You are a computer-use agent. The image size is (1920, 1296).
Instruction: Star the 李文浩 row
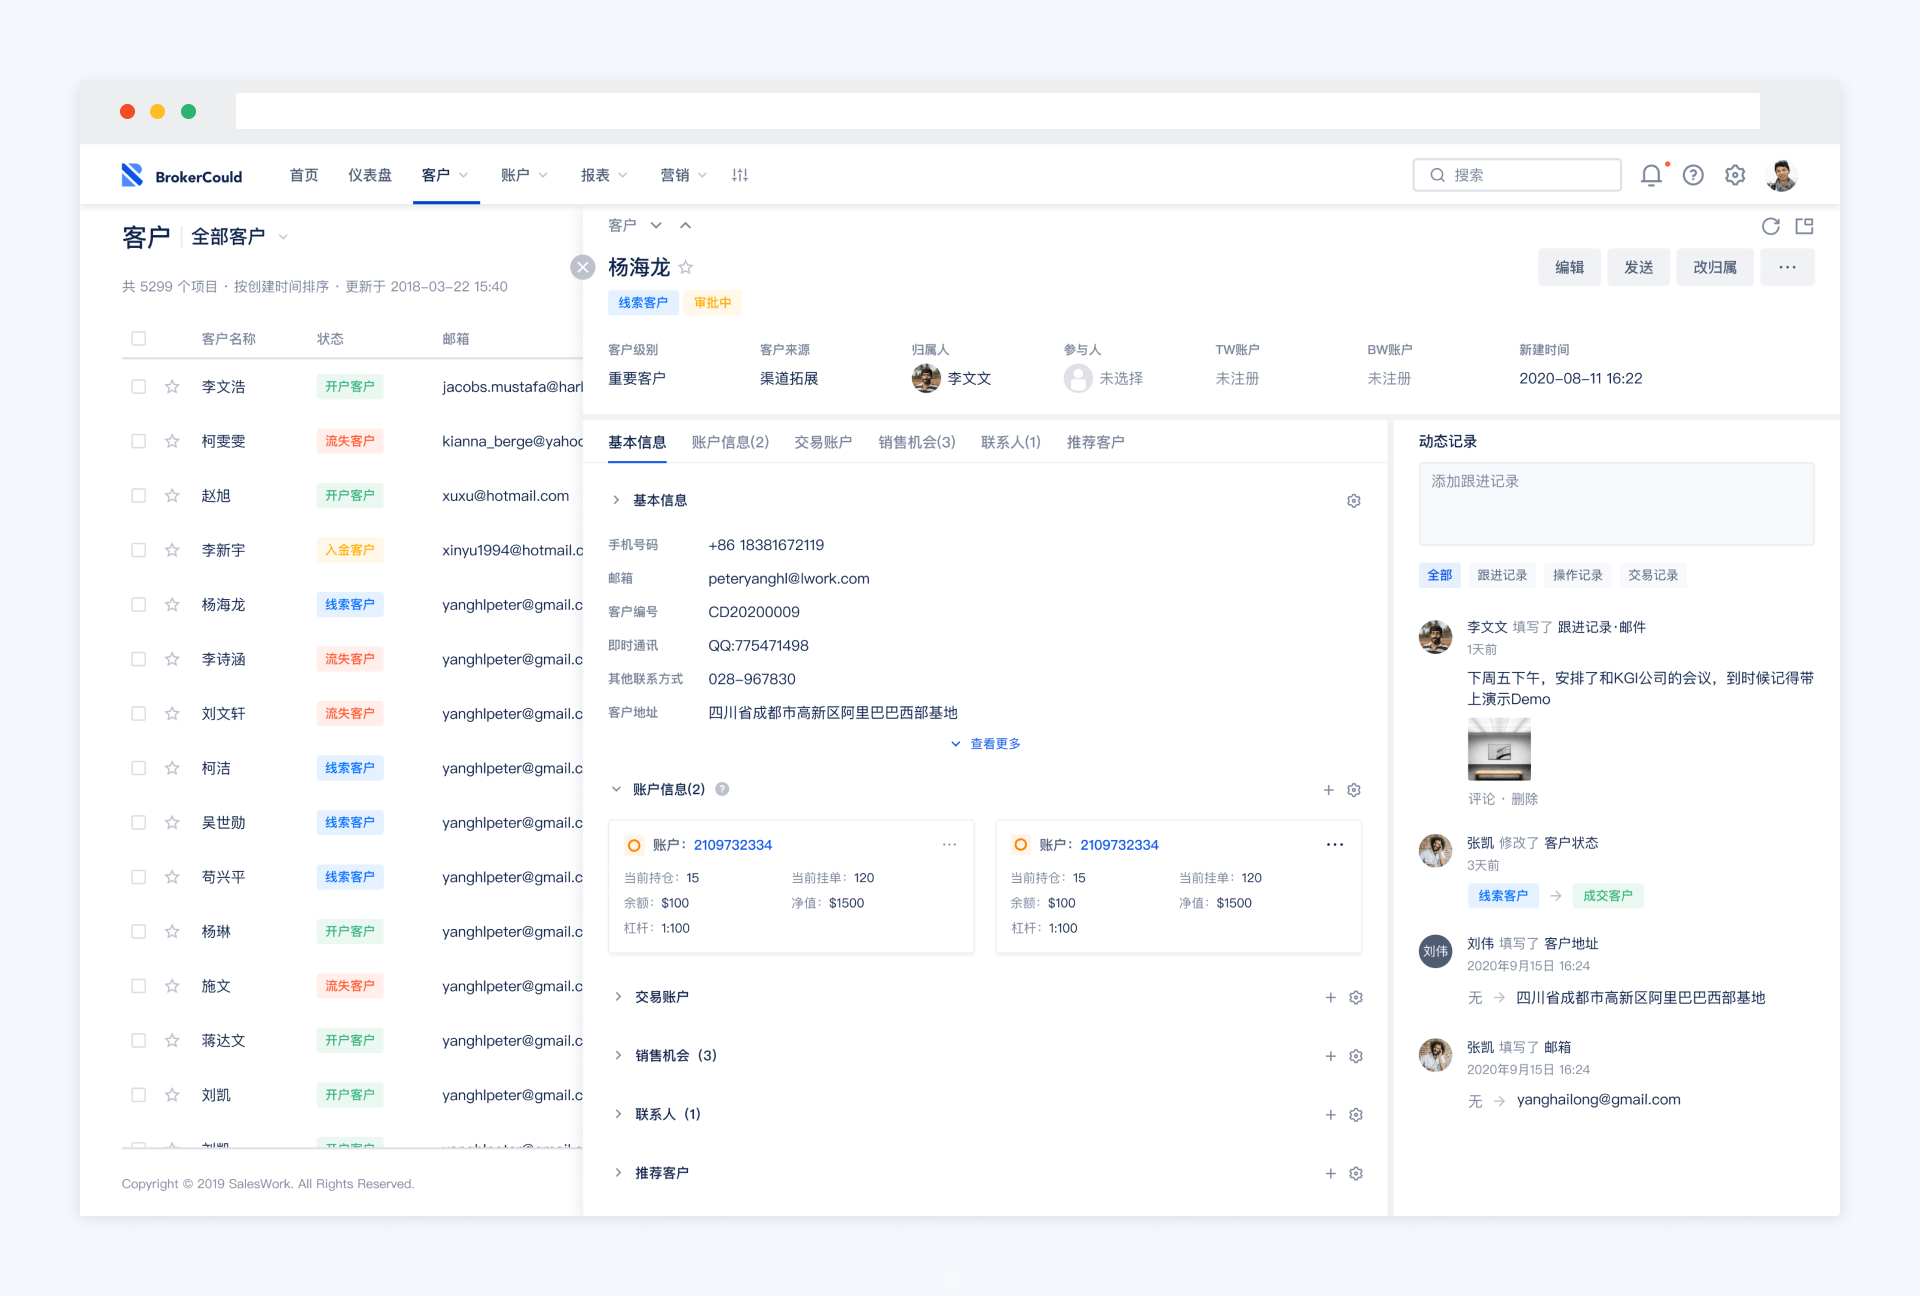tap(172, 387)
